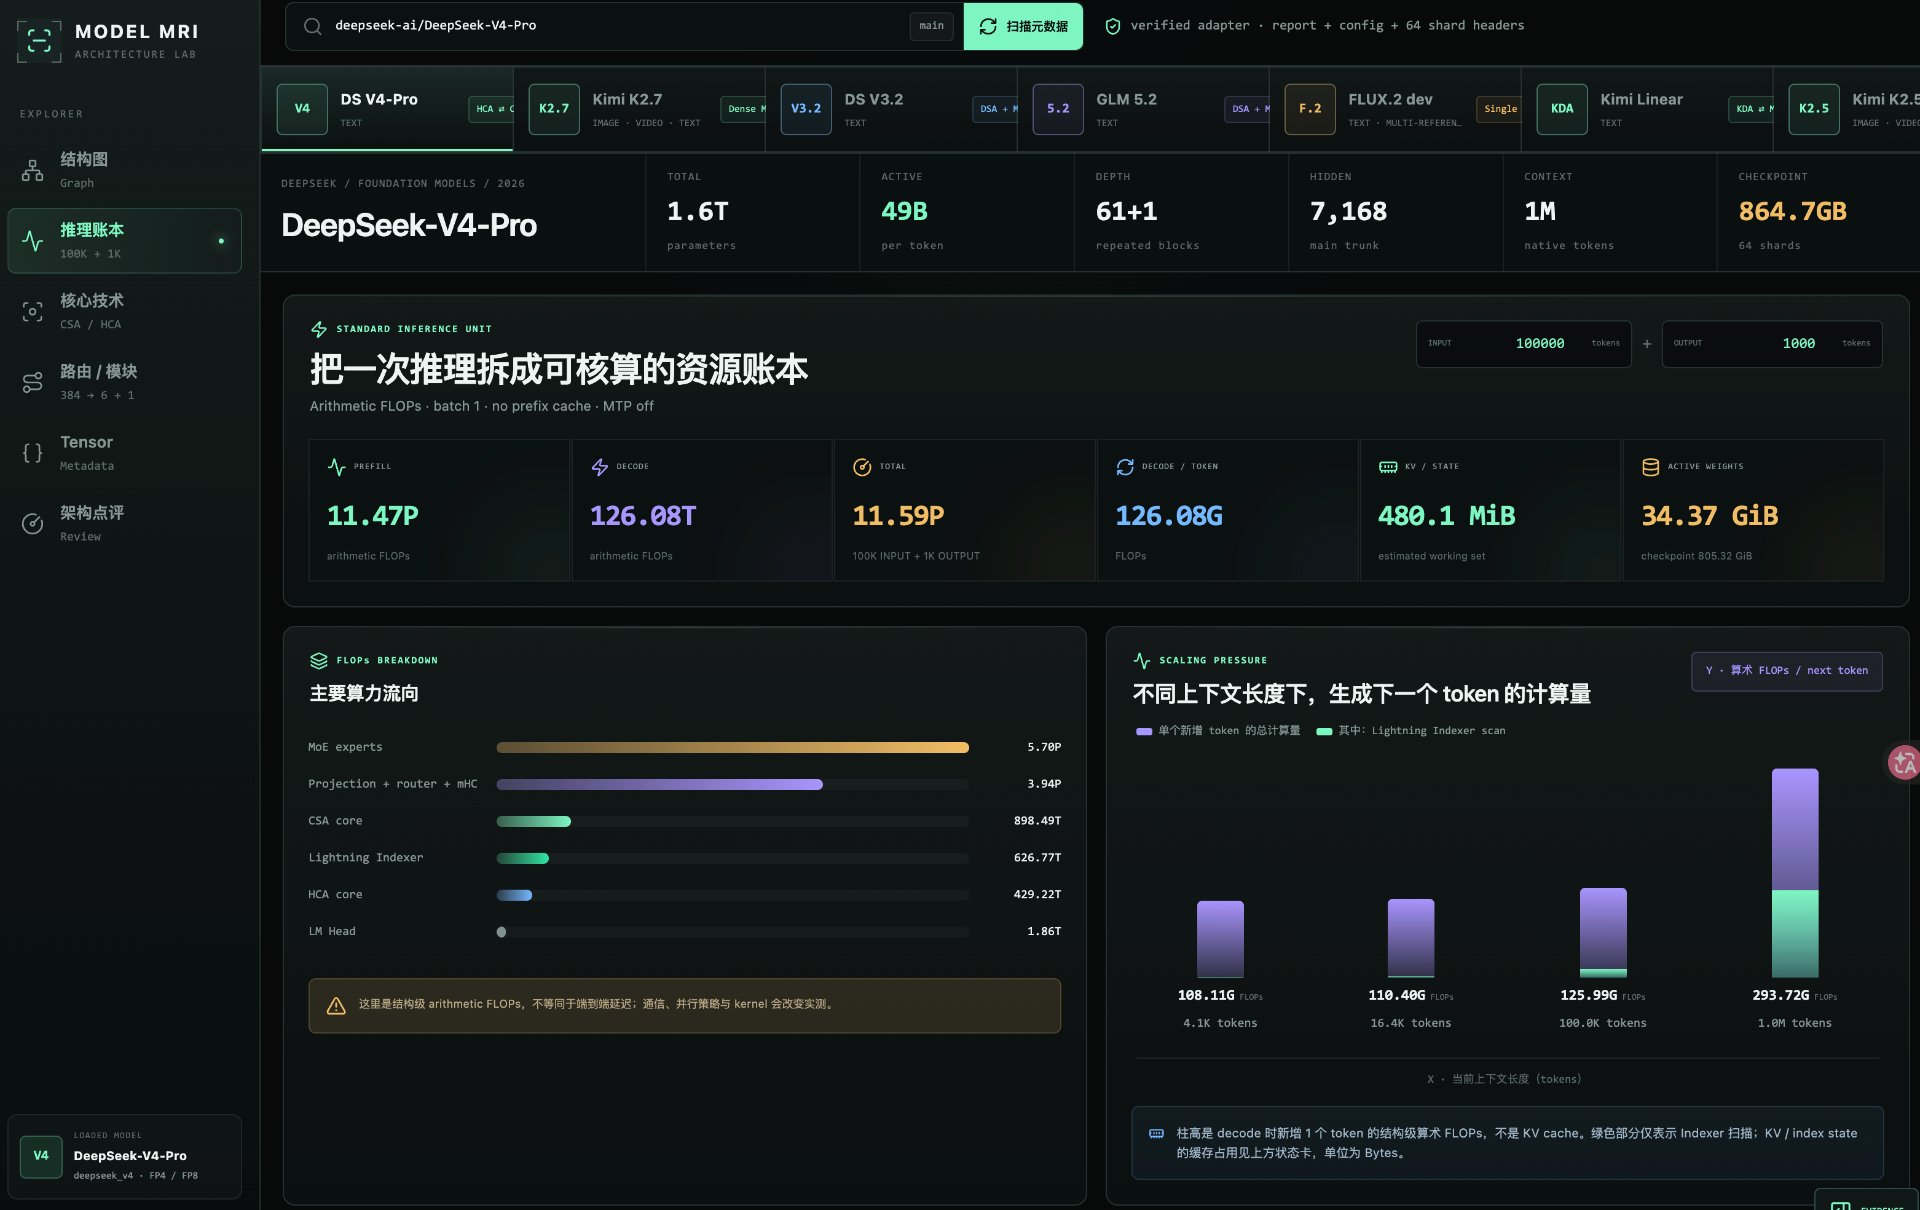Click the Model MRI logo icon
1920x1210 pixels.
pyautogui.click(x=39, y=41)
